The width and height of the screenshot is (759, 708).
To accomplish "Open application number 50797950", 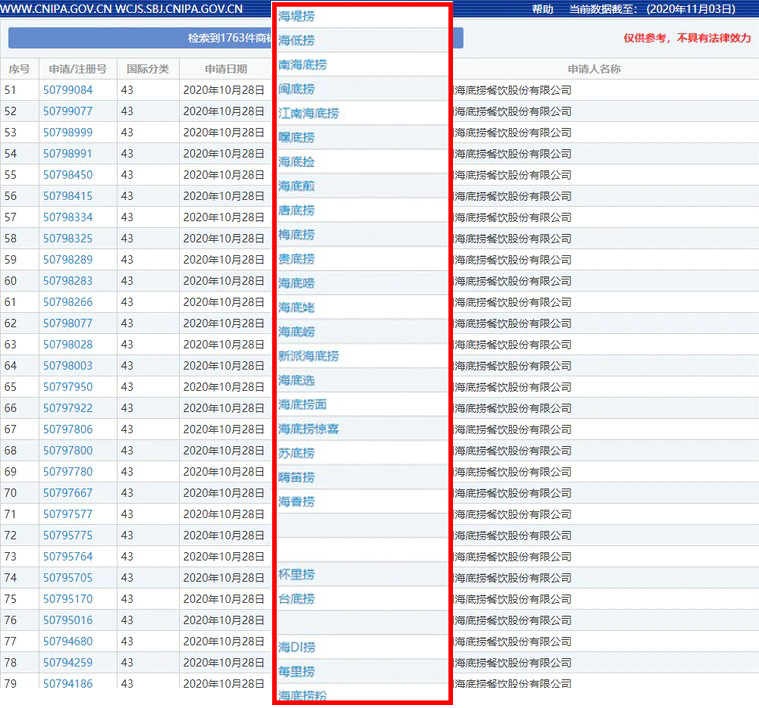I will pos(68,387).
